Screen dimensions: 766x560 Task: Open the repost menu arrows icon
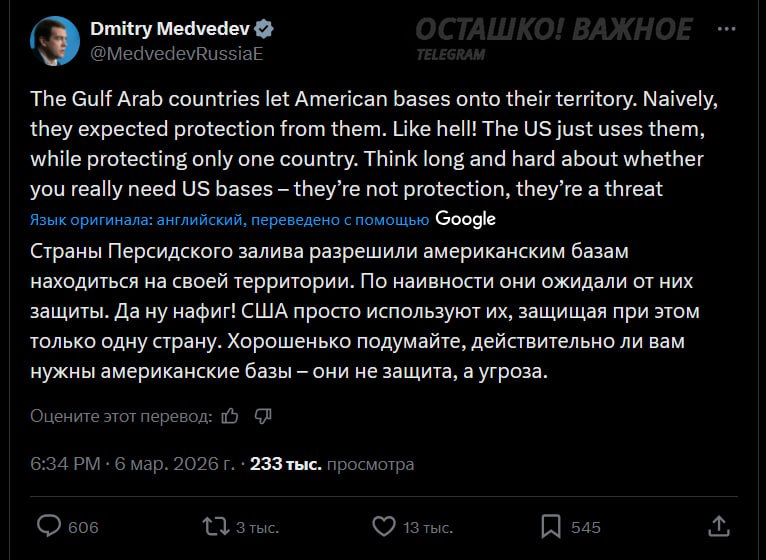[215, 526]
